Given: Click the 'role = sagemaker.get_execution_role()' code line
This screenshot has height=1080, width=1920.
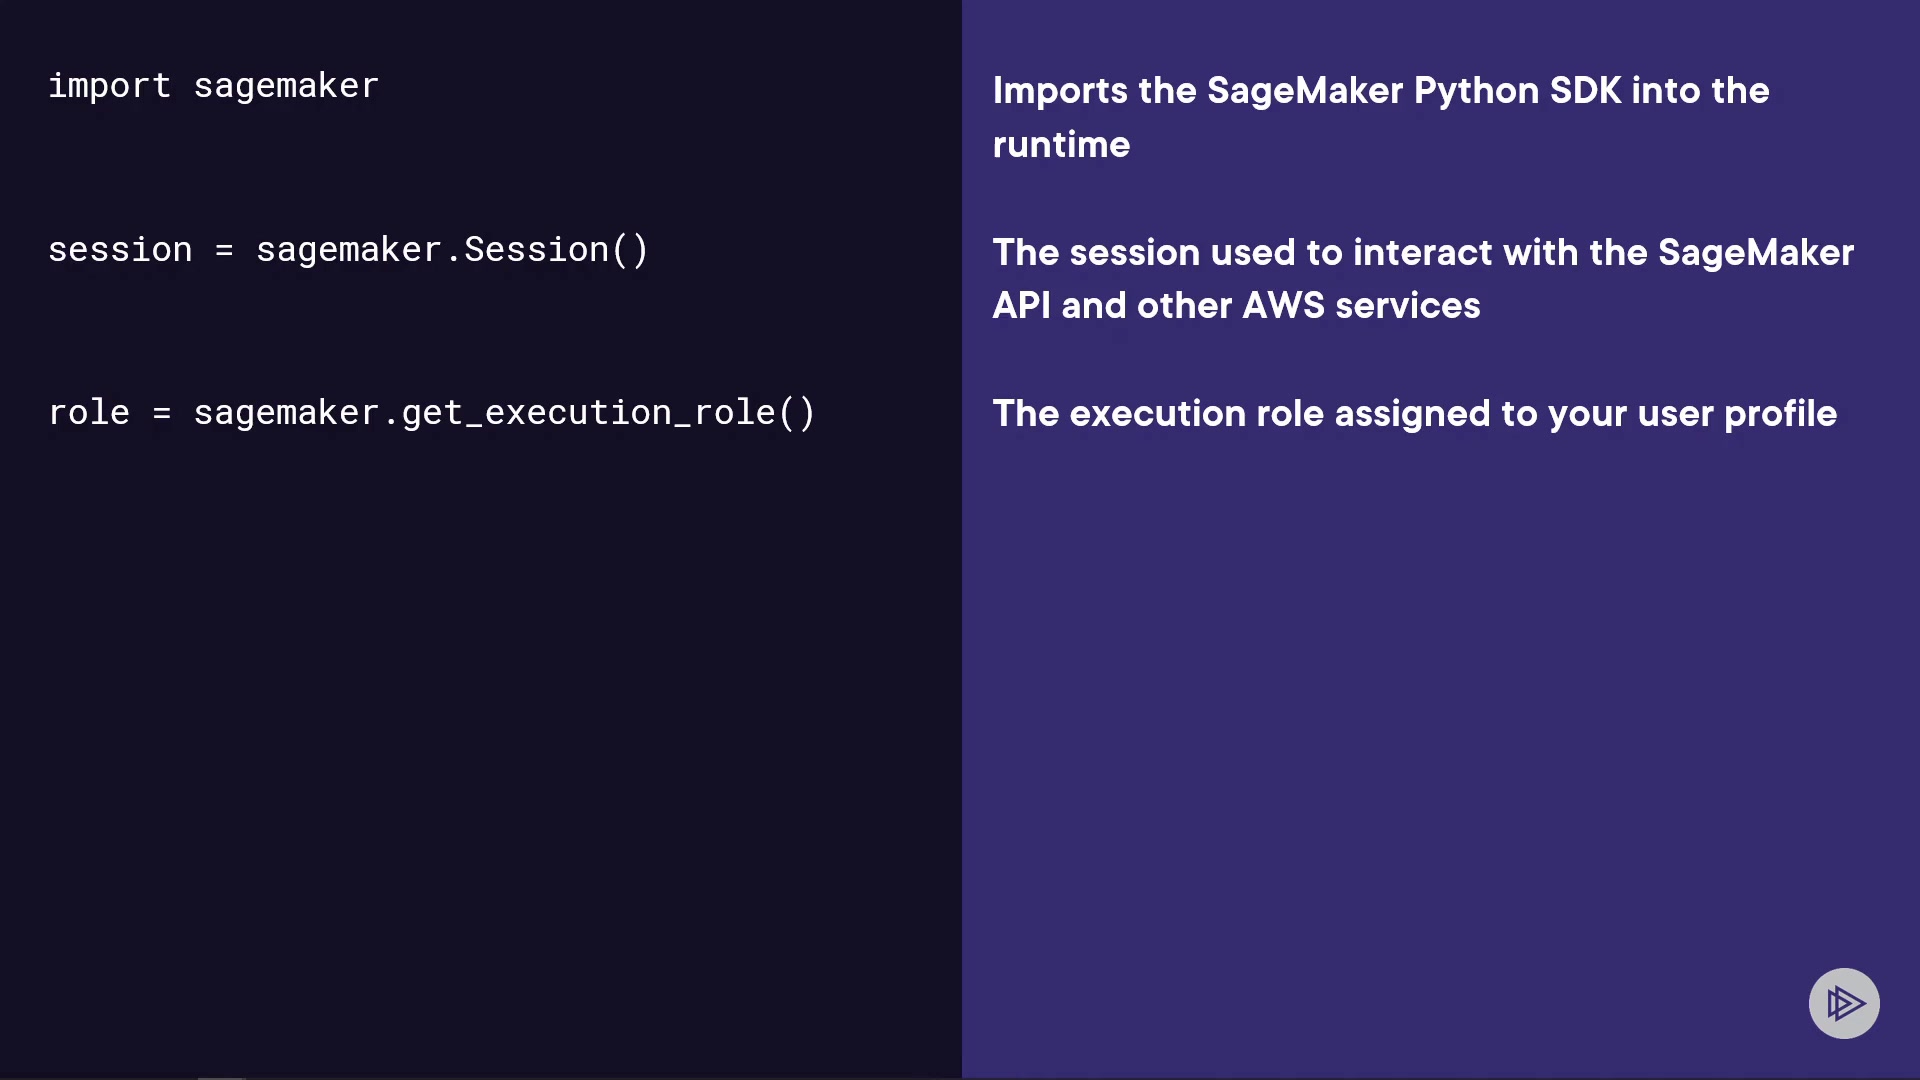Looking at the screenshot, I should (431, 413).
